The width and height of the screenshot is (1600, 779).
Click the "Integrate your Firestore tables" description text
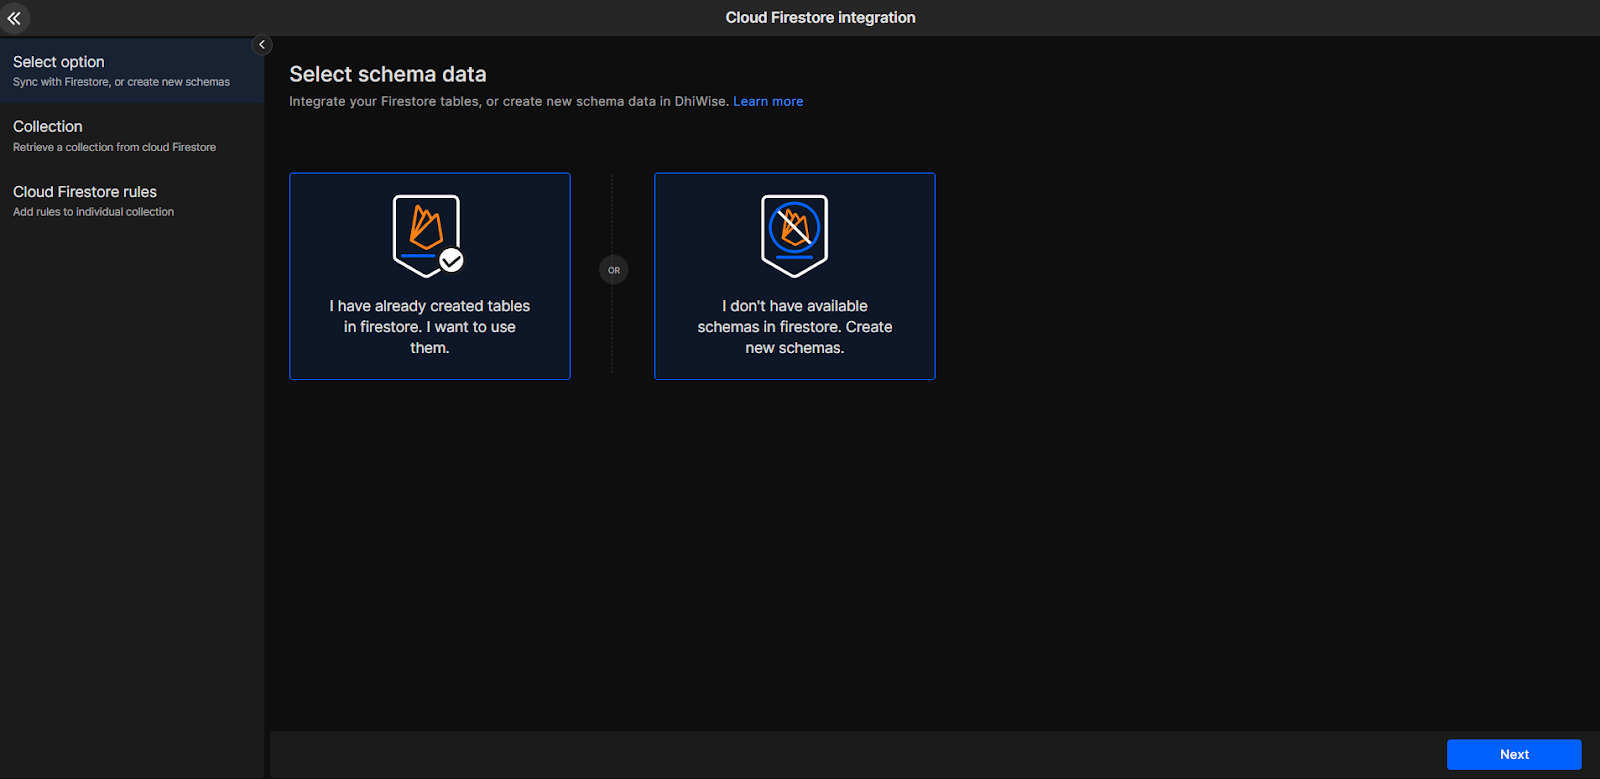click(x=508, y=101)
